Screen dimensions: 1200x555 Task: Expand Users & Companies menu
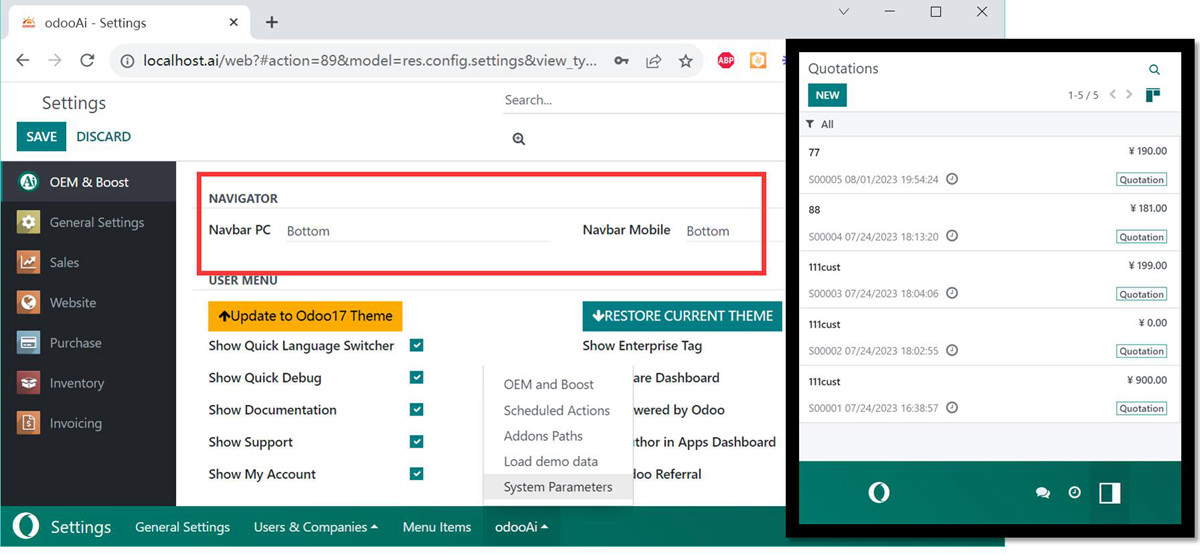pos(316,527)
